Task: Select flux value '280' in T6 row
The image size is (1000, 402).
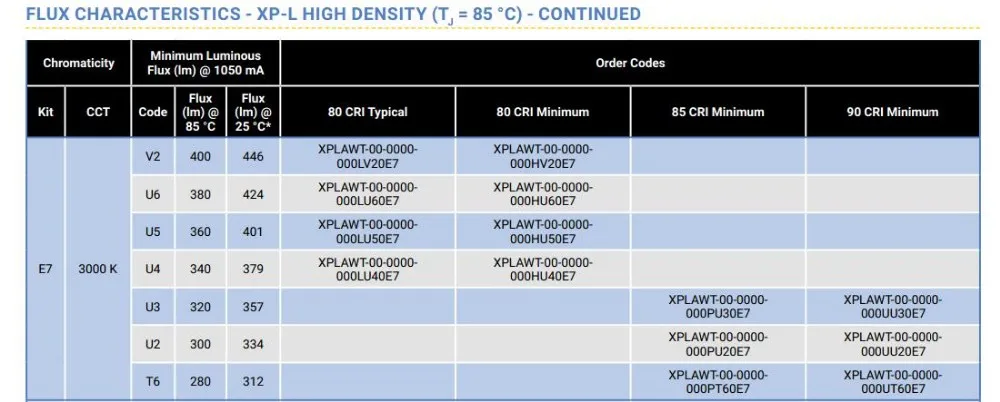Action: pos(200,382)
